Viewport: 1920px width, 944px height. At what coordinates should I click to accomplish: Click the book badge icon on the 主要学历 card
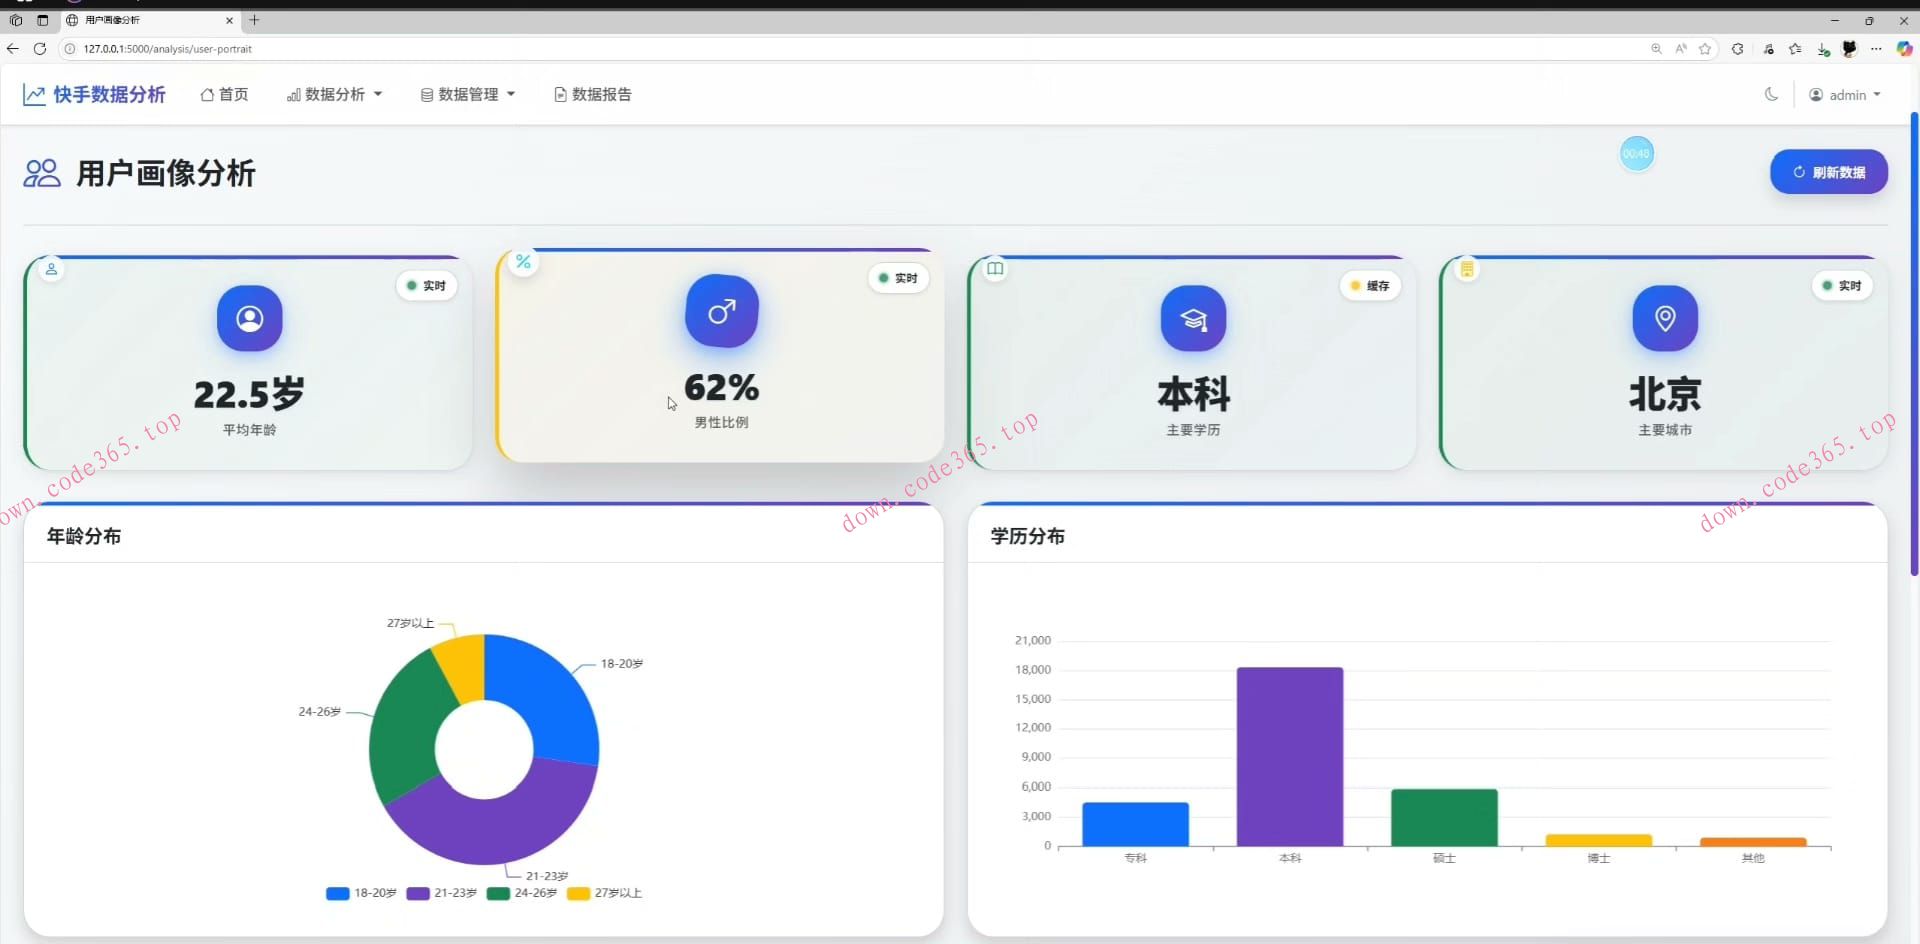click(995, 269)
